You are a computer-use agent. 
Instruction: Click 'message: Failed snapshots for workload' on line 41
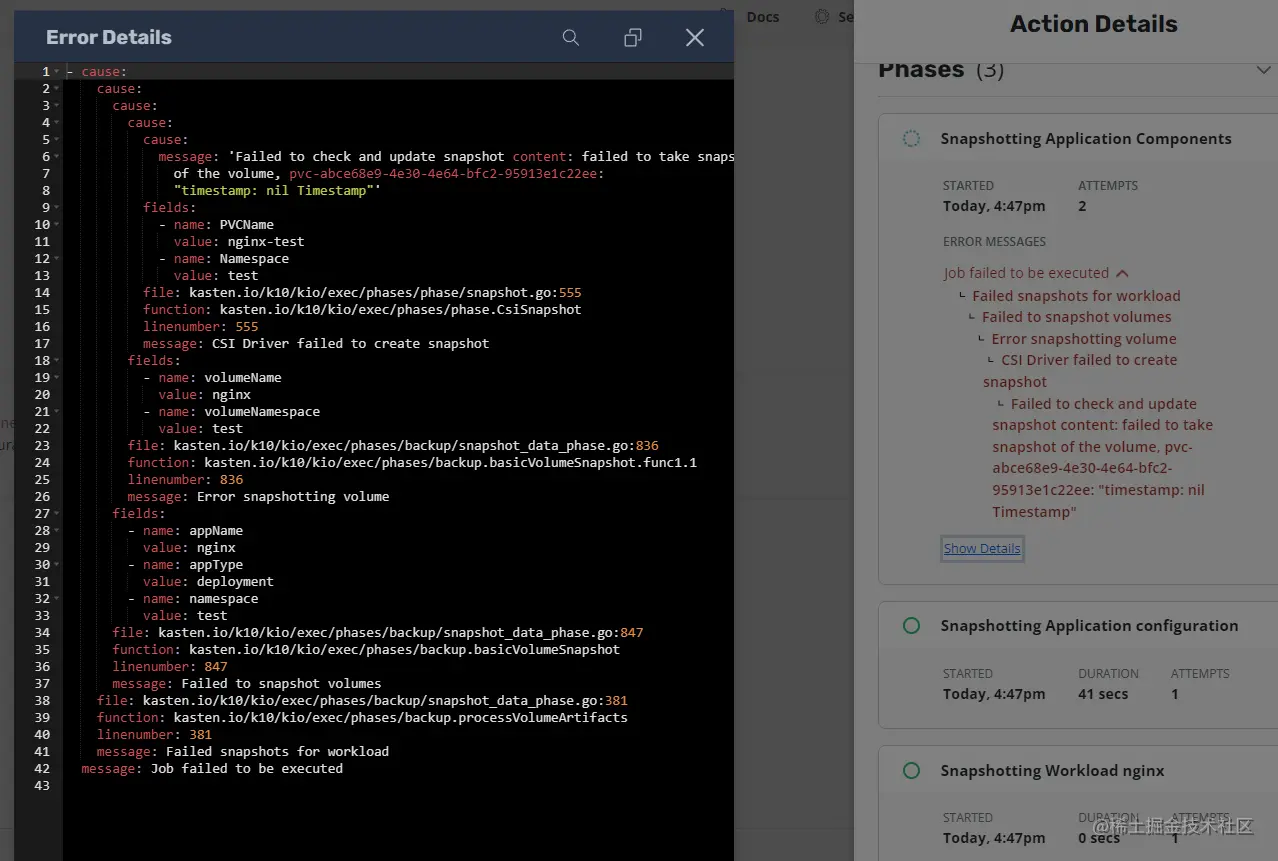(x=243, y=752)
